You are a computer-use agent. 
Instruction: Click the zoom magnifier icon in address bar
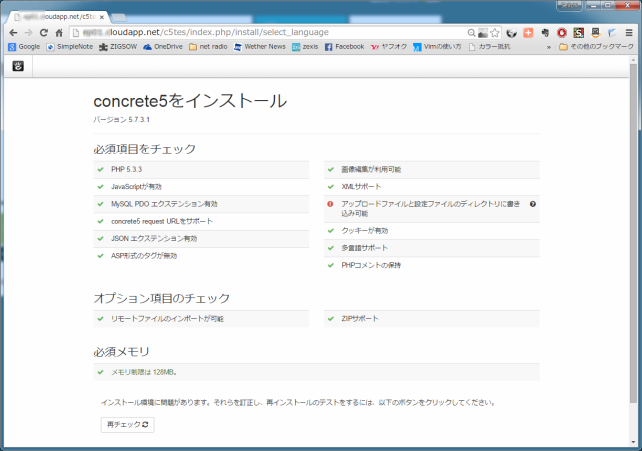pyautogui.click(x=471, y=33)
